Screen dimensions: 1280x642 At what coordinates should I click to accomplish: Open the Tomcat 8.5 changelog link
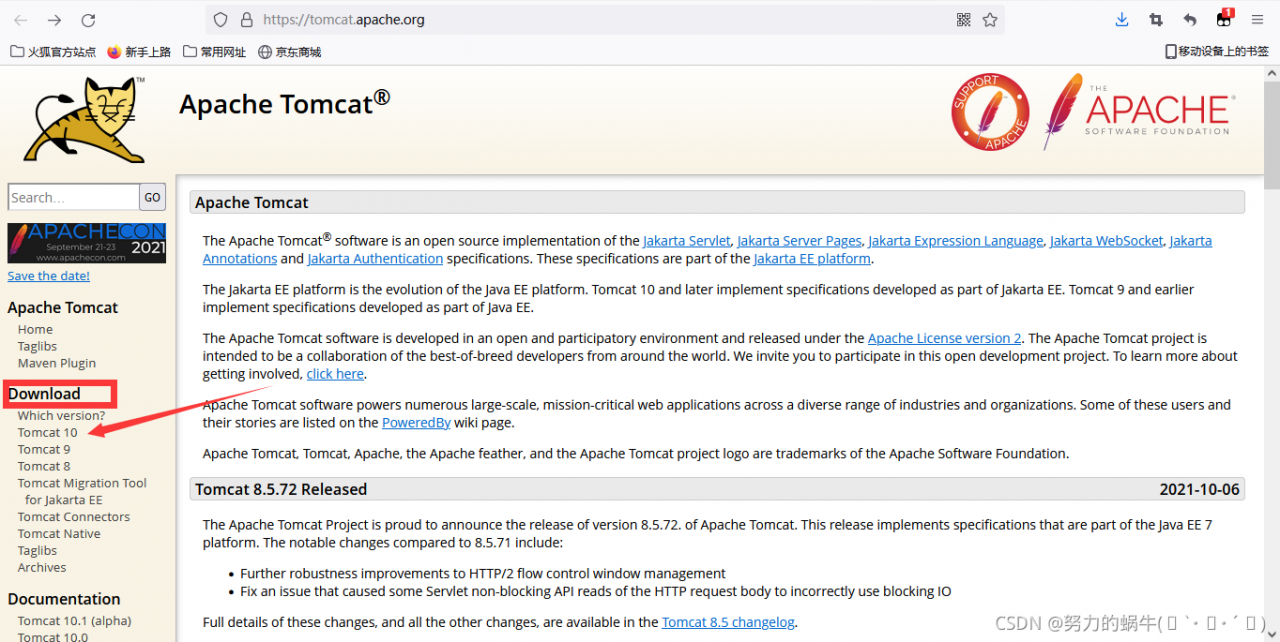click(728, 622)
